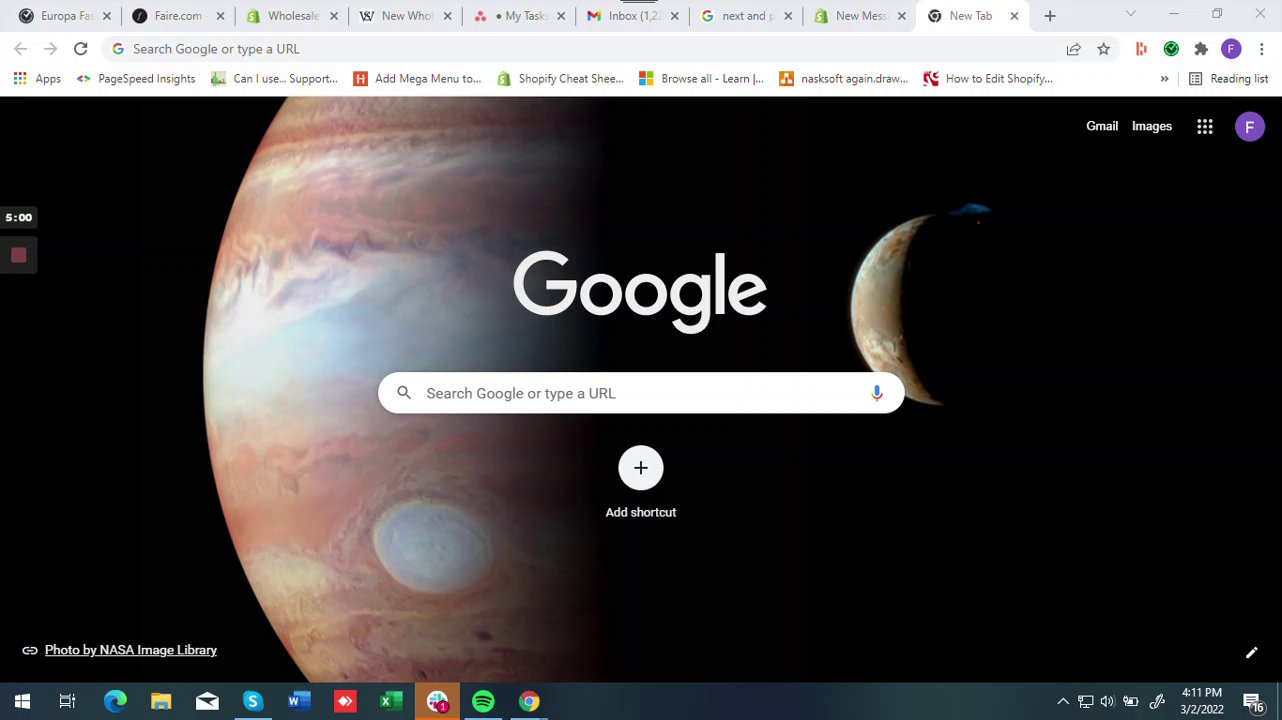Viewport: 1282px width, 720px height.
Task: Open the Images link
Action: [1151, 127]
